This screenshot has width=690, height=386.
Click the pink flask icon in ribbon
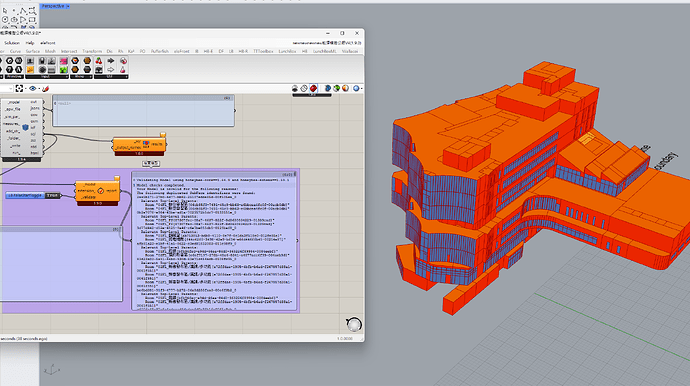click(x=123, y=70)
